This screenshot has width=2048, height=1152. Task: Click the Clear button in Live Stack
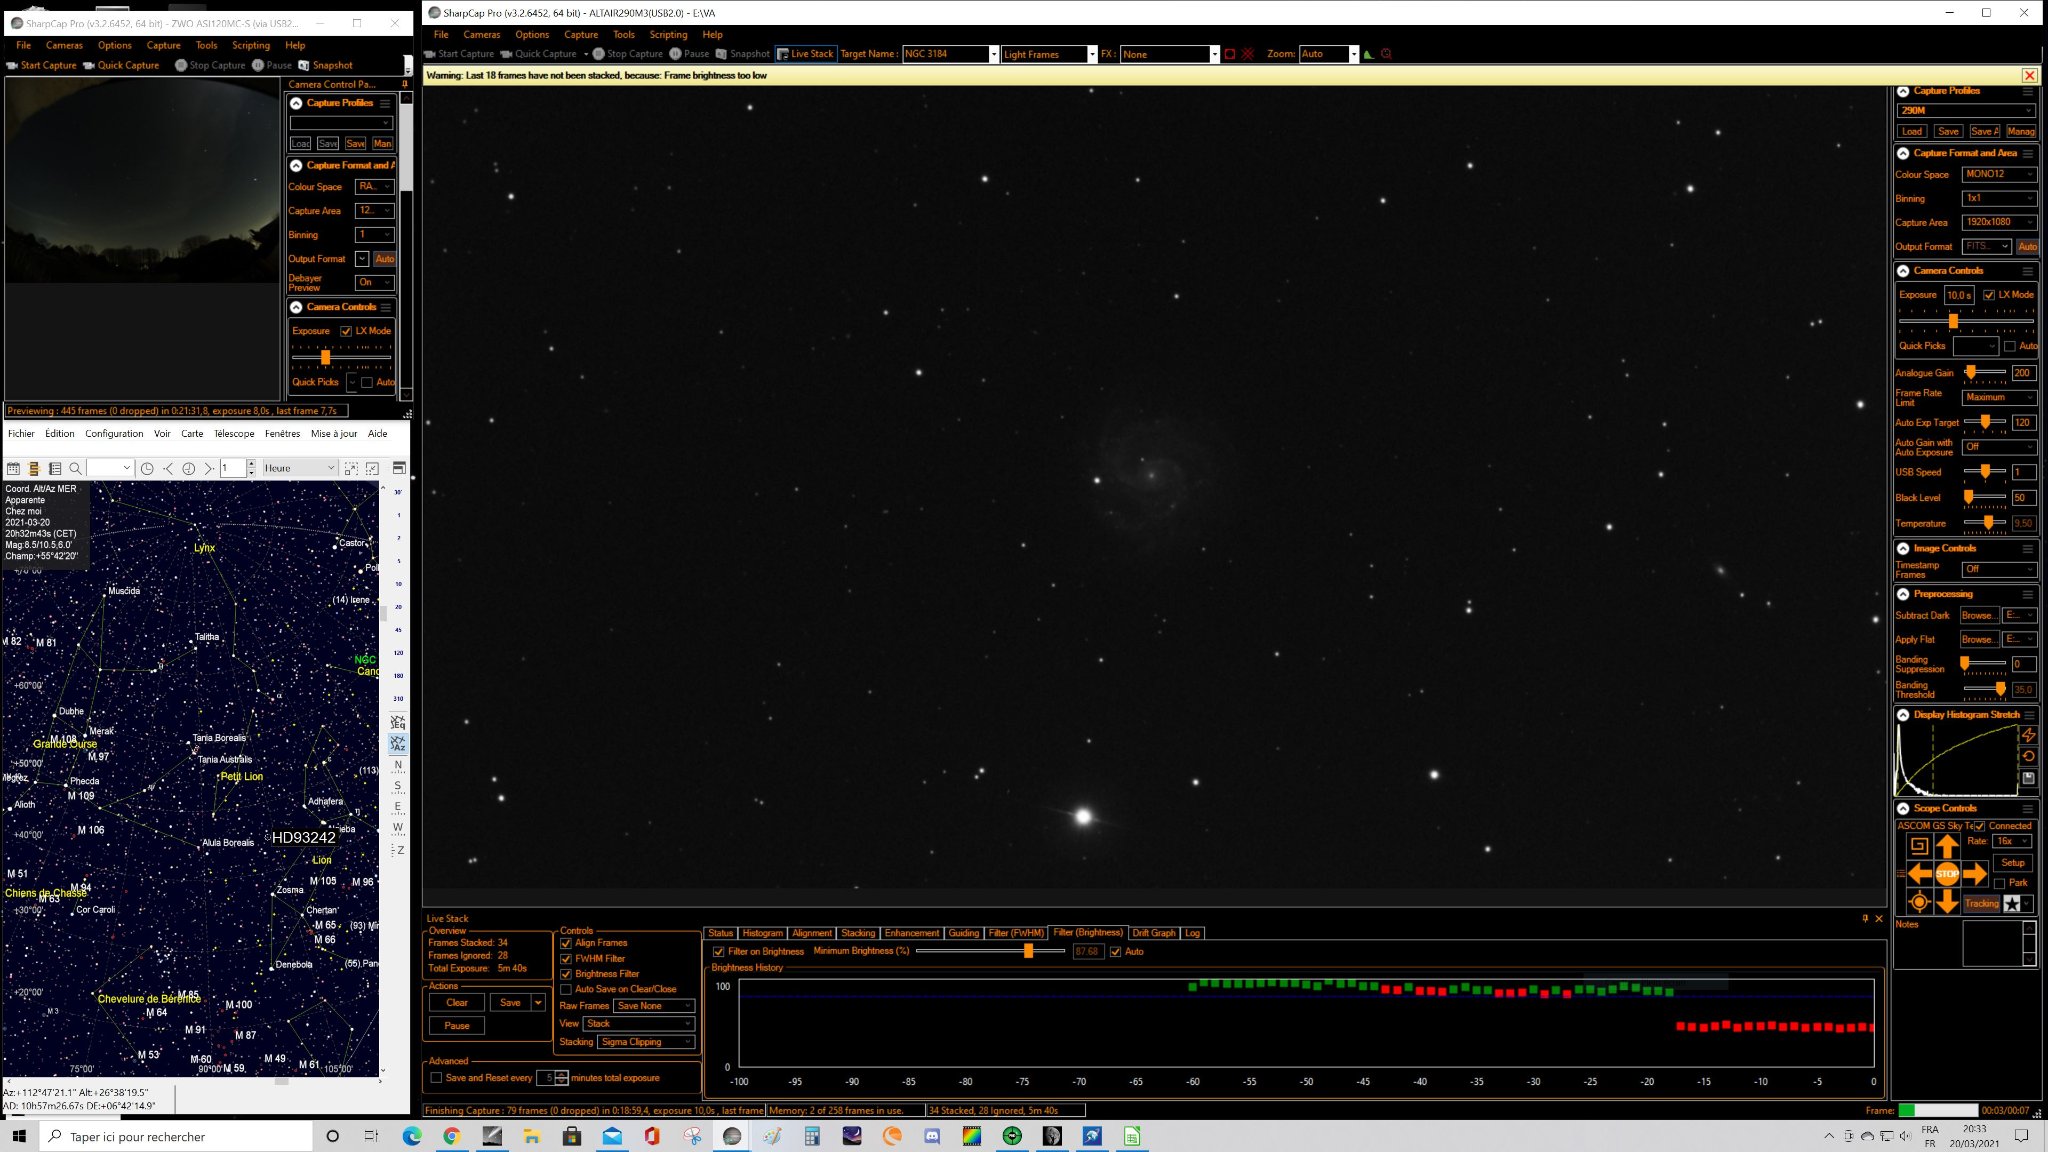pos(457,1003)
